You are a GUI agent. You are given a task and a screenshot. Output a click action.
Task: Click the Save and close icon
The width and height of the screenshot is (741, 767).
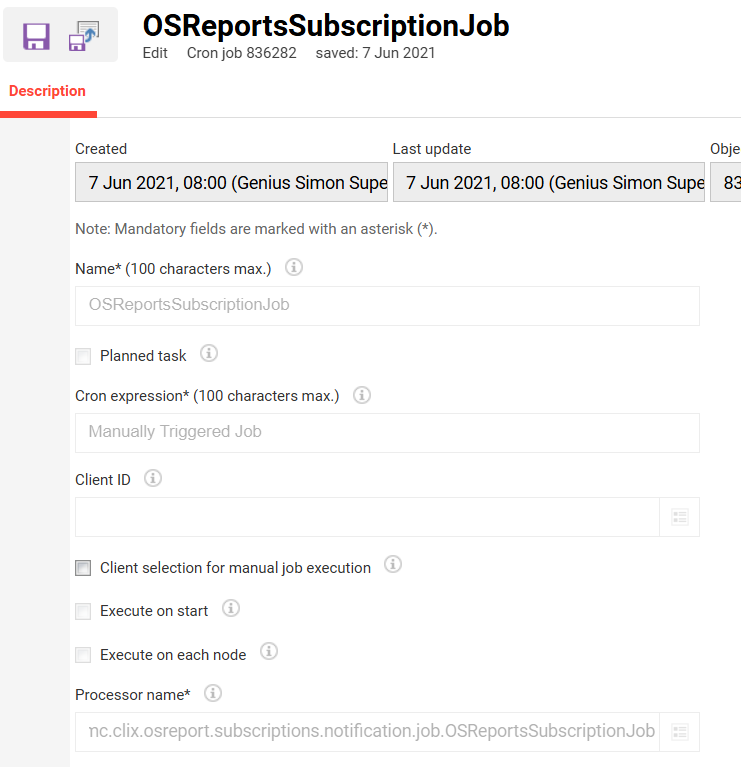[x=84, y=36]
